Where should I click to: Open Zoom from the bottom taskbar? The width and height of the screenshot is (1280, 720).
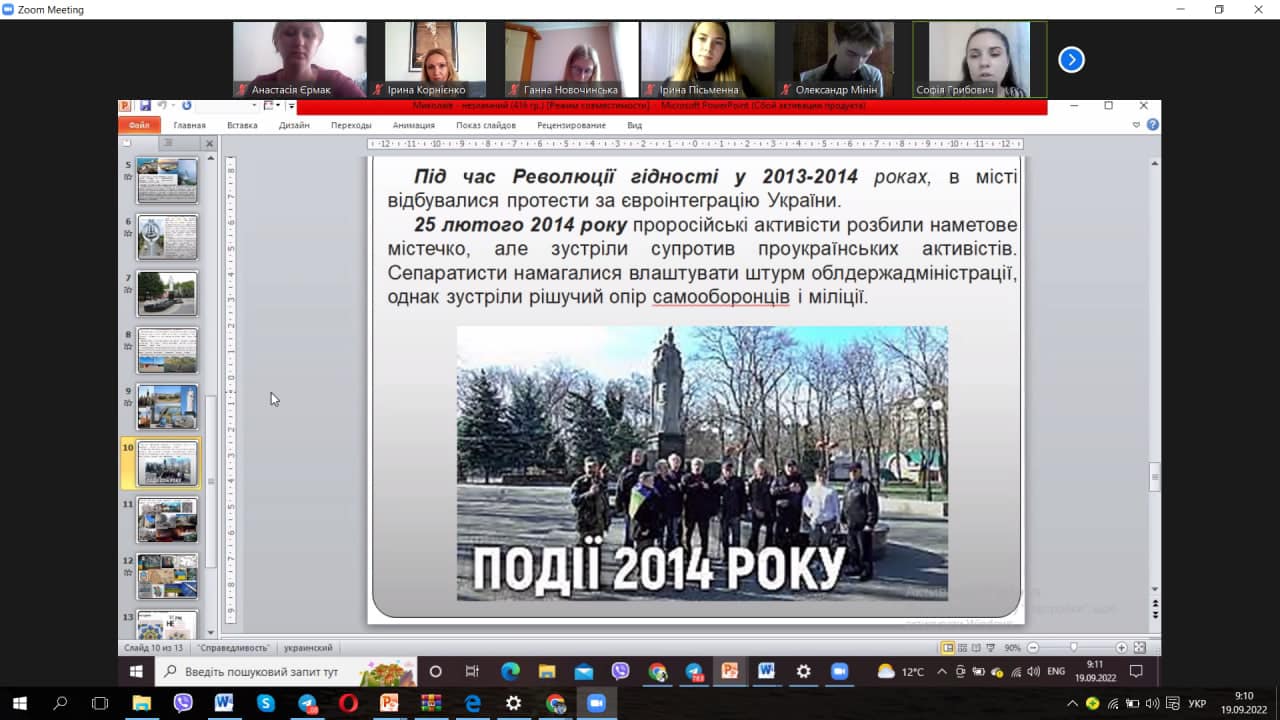click(597, 703)
